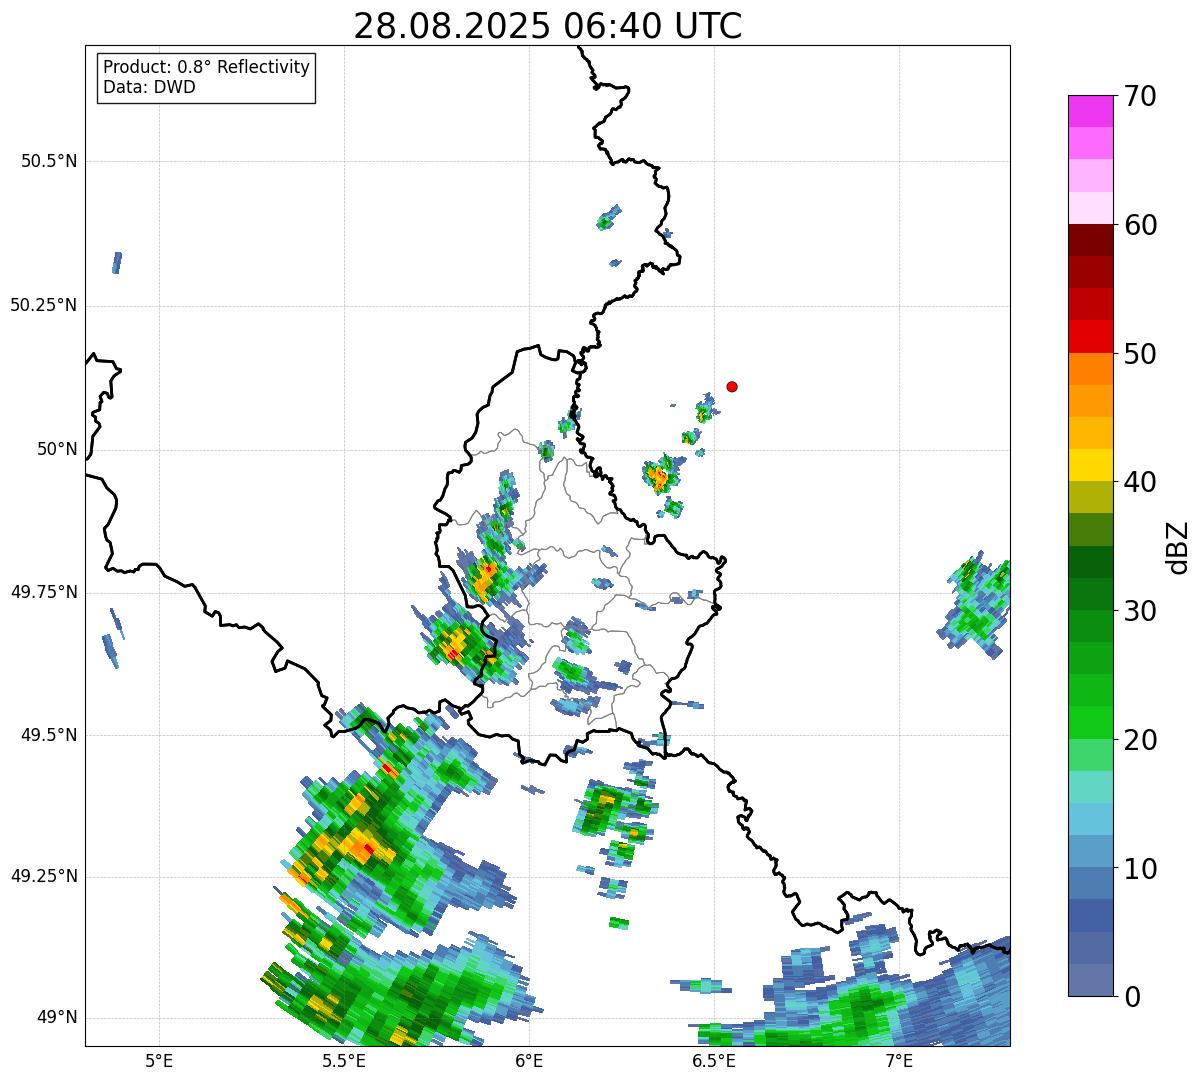
Task: Click the 50.5°N latitude label
Action: pos(49,161)
